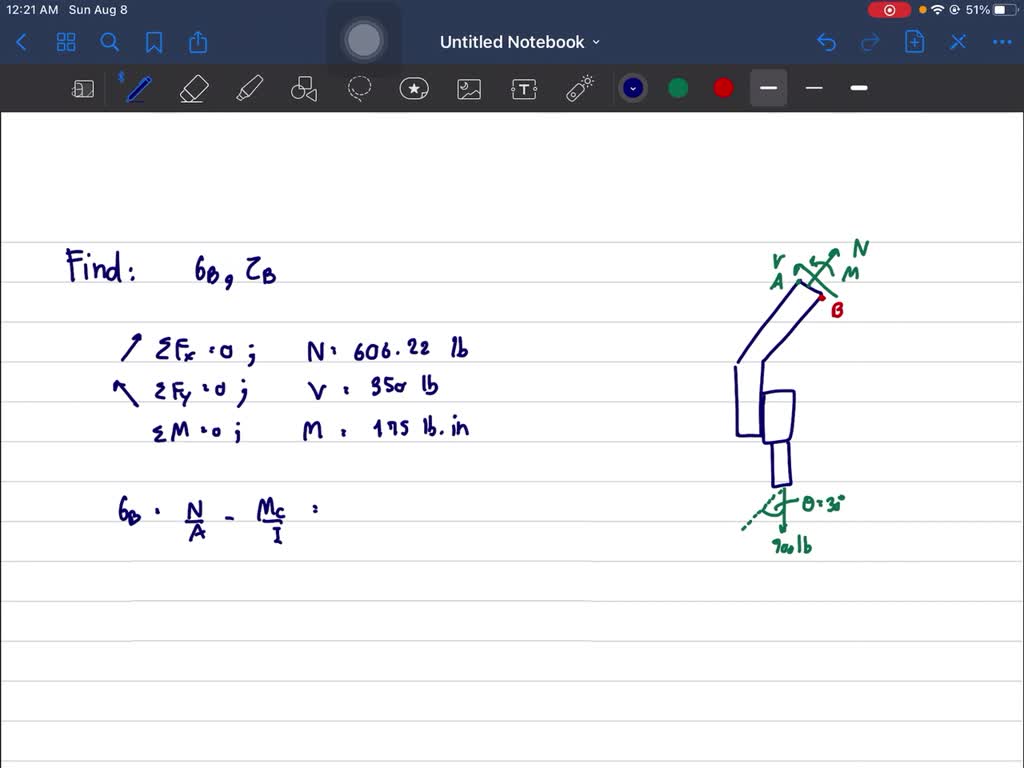Select the Image insert tool

pyautogui.click(x=468, y=89)
